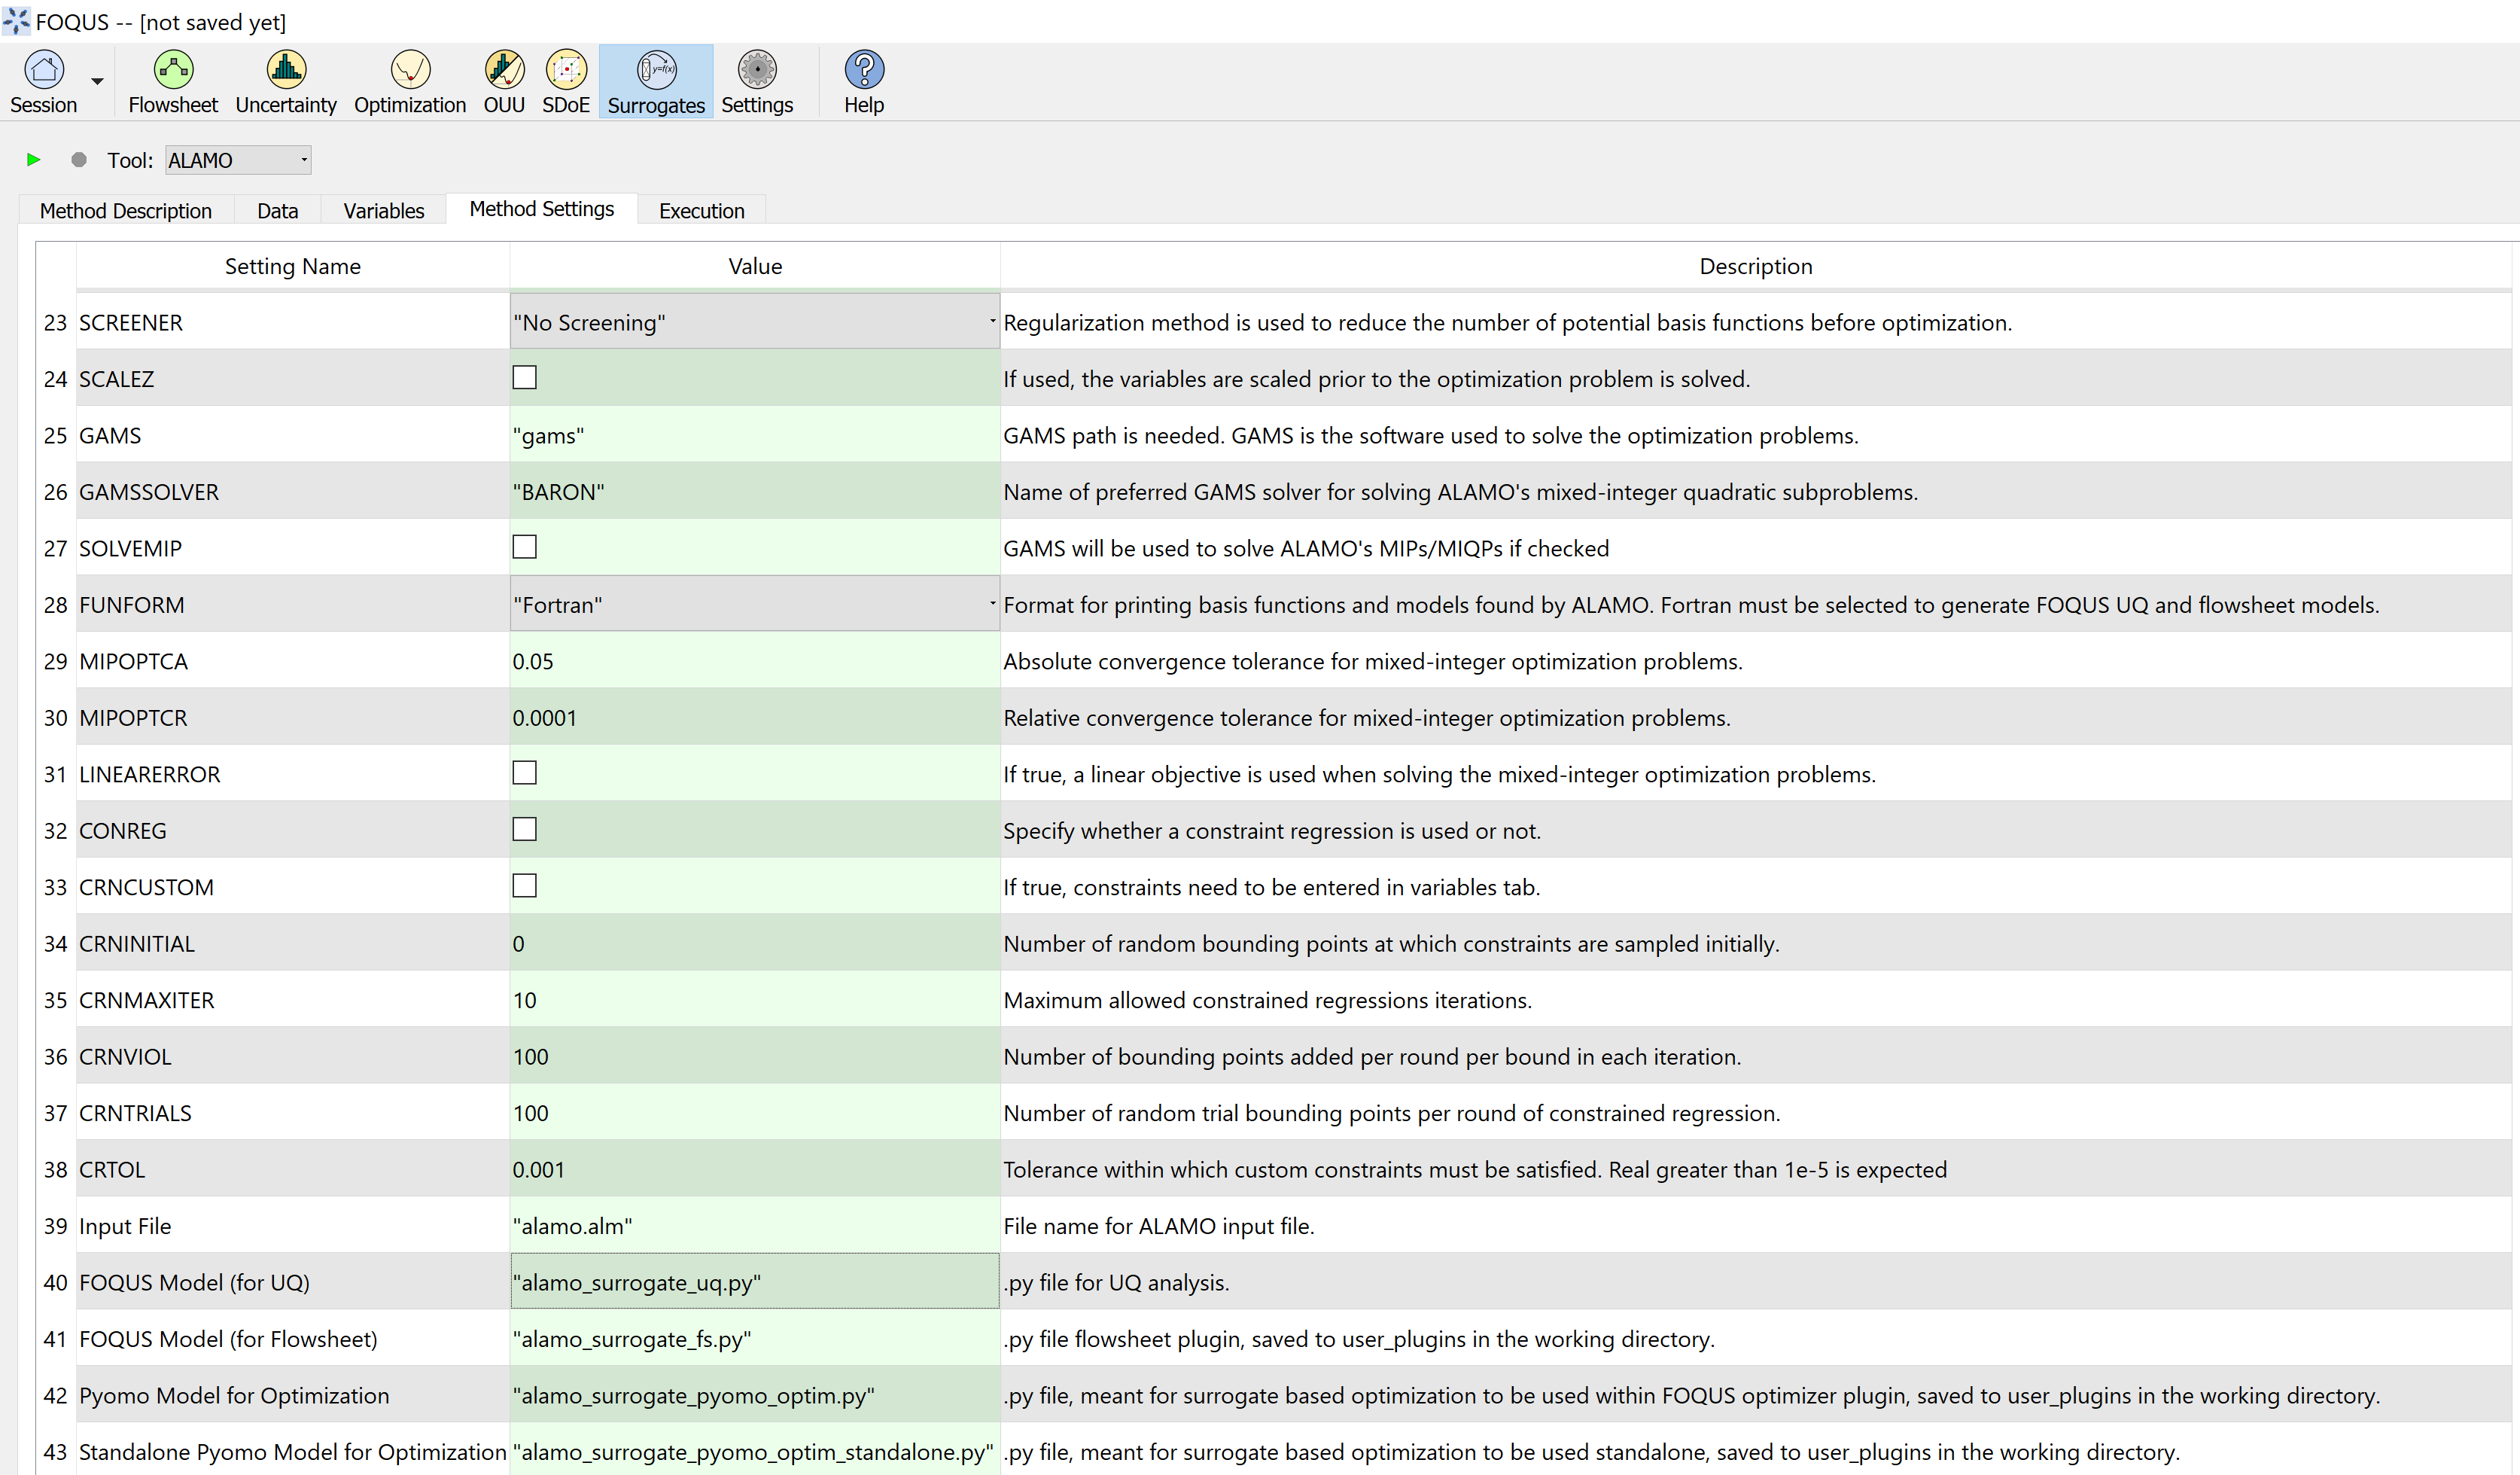Open the Help question mark icon
2520x1475 pixels.
coord(864,70)
